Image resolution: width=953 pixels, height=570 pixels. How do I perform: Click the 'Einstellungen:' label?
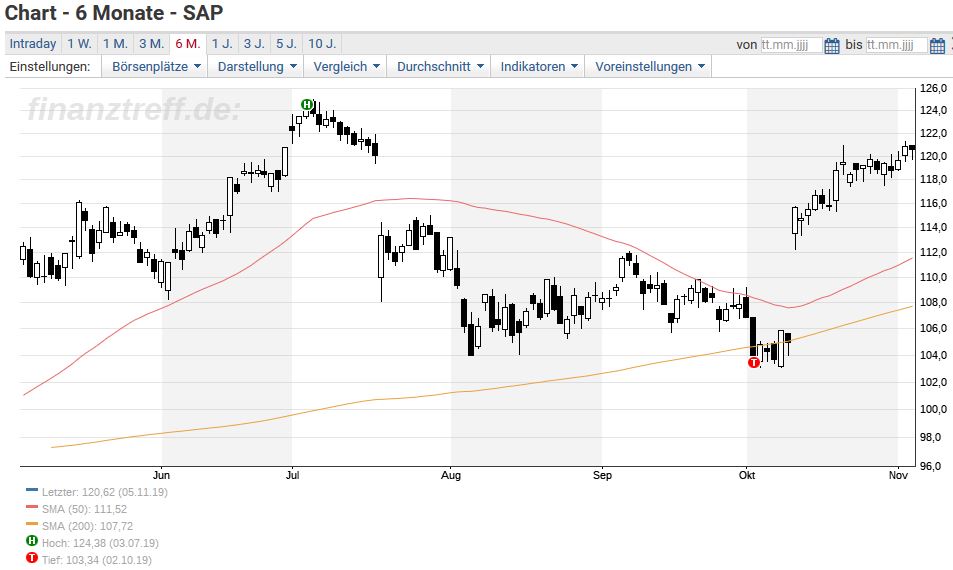coord(50,67)
